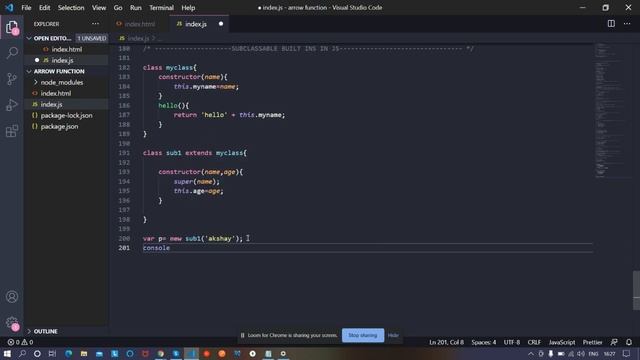640x360 pixels.
Task: Open the Source Control view
Action: [x=12, y=79]
